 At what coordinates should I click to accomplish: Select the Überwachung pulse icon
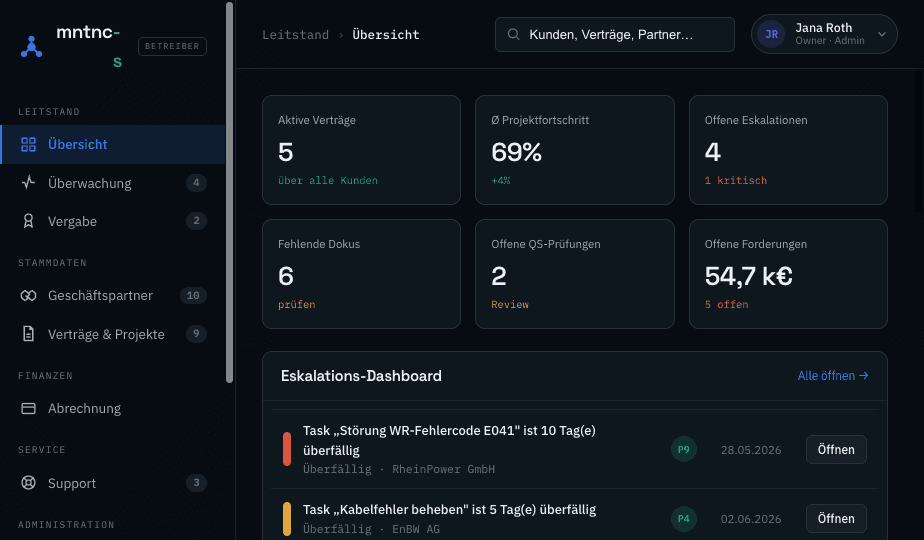click(28, 183)
